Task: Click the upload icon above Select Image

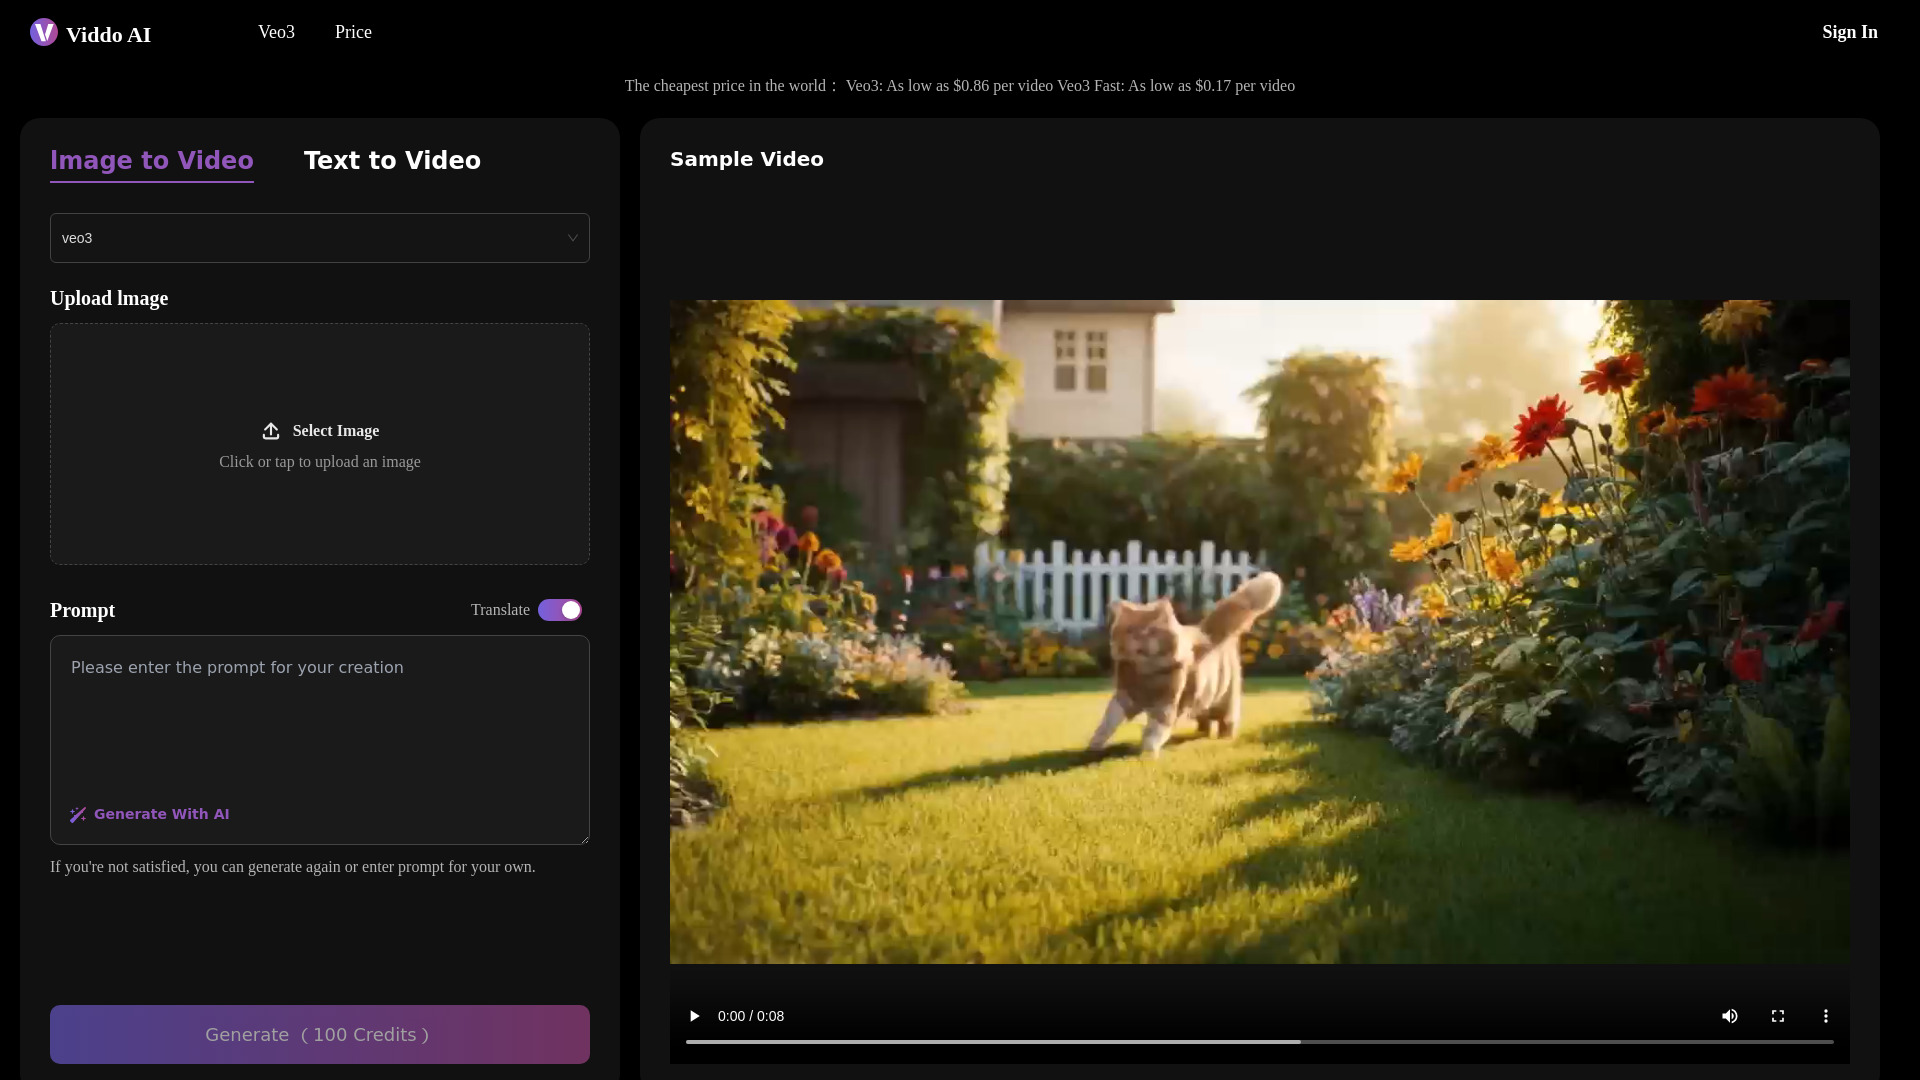Action: (x=271, y=431)
